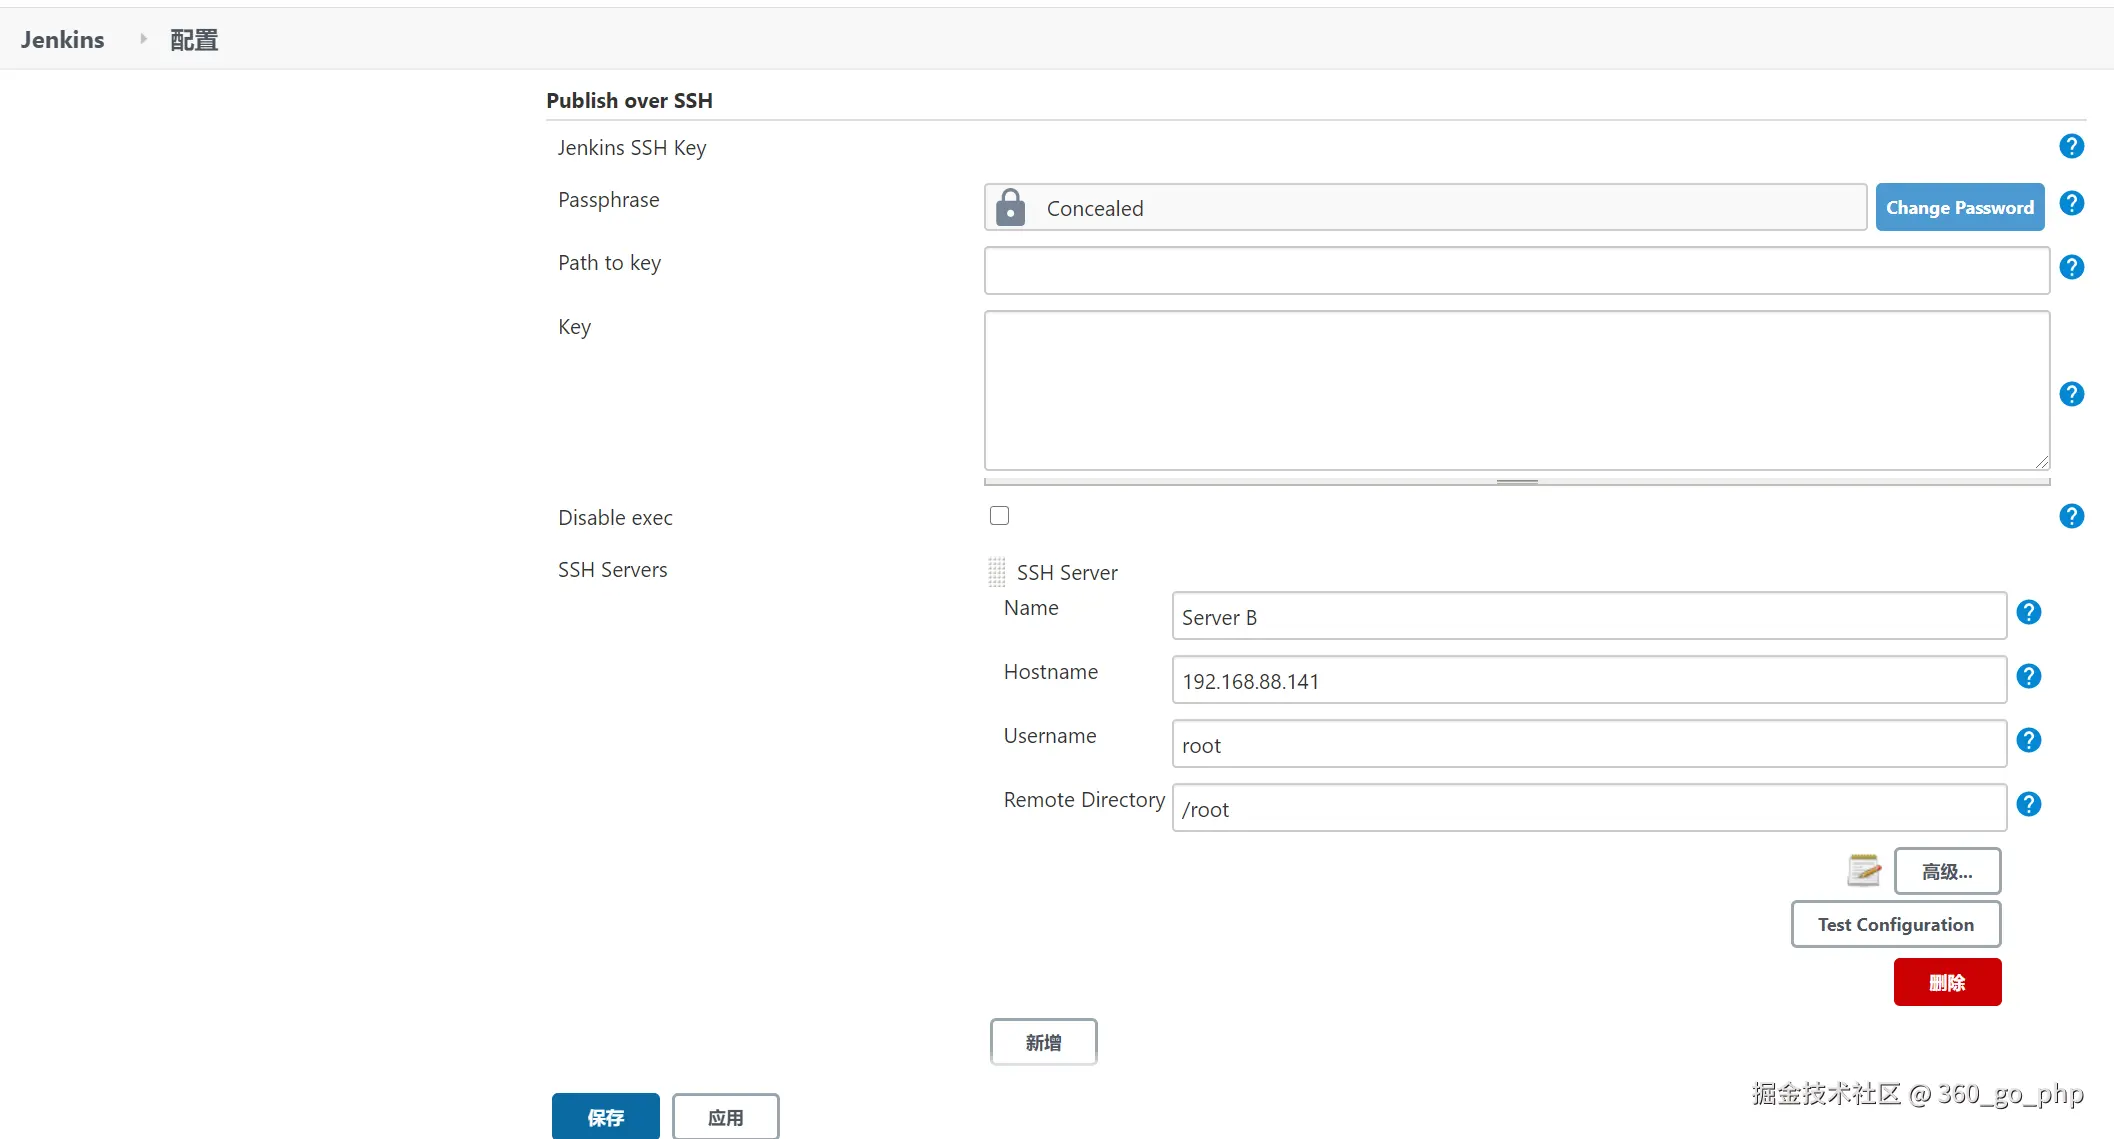The image size is (2114, 1139).
Task: Open the 配置 breadcrumb item
Action: (x=194, y=40)
